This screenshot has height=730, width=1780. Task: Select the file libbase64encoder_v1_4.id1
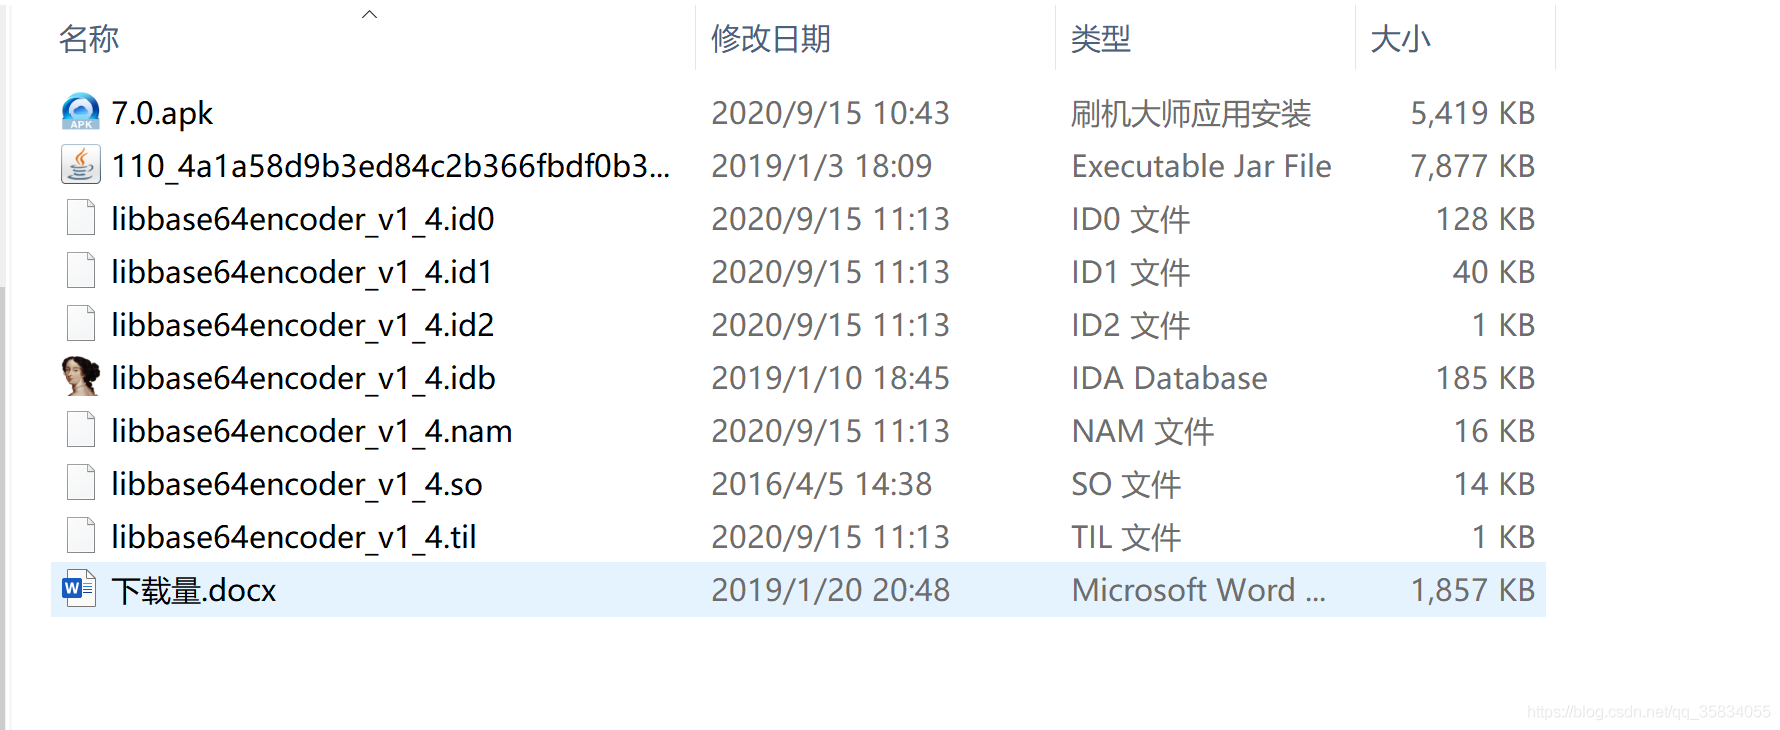[x=302, y=272]
